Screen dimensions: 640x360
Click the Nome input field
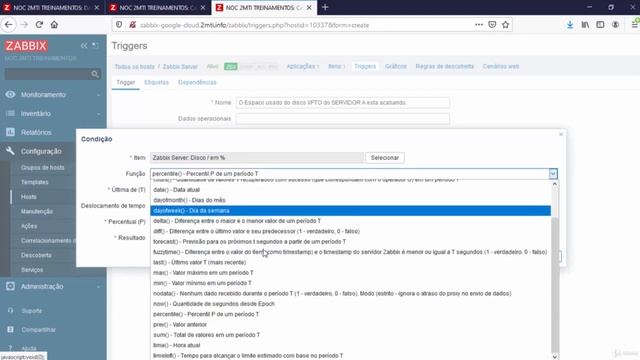[342, 102]
